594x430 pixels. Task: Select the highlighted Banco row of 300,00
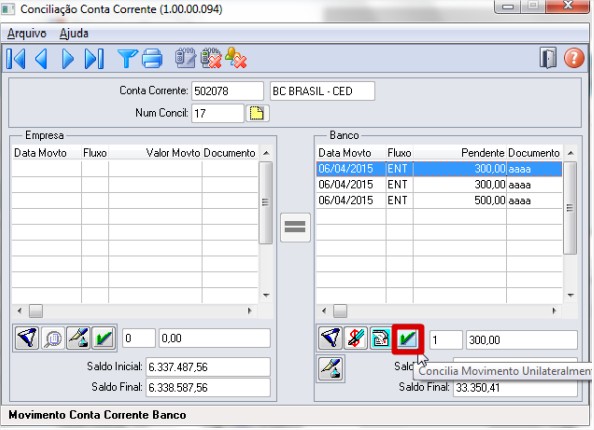439,169
